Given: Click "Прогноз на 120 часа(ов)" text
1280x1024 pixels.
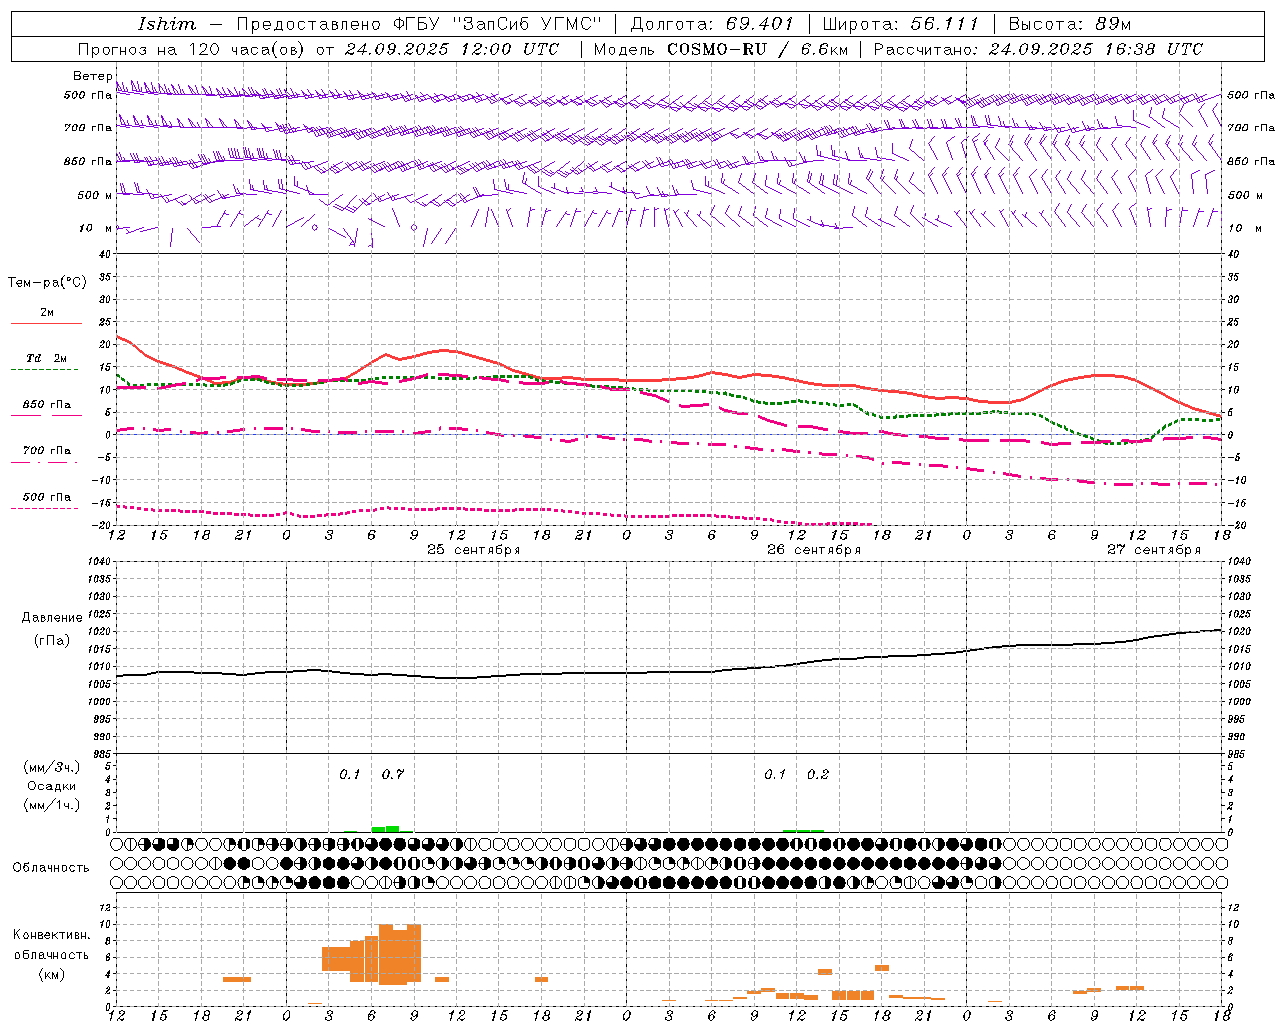Looking at the screenshot, I should [x=193, y=49].
